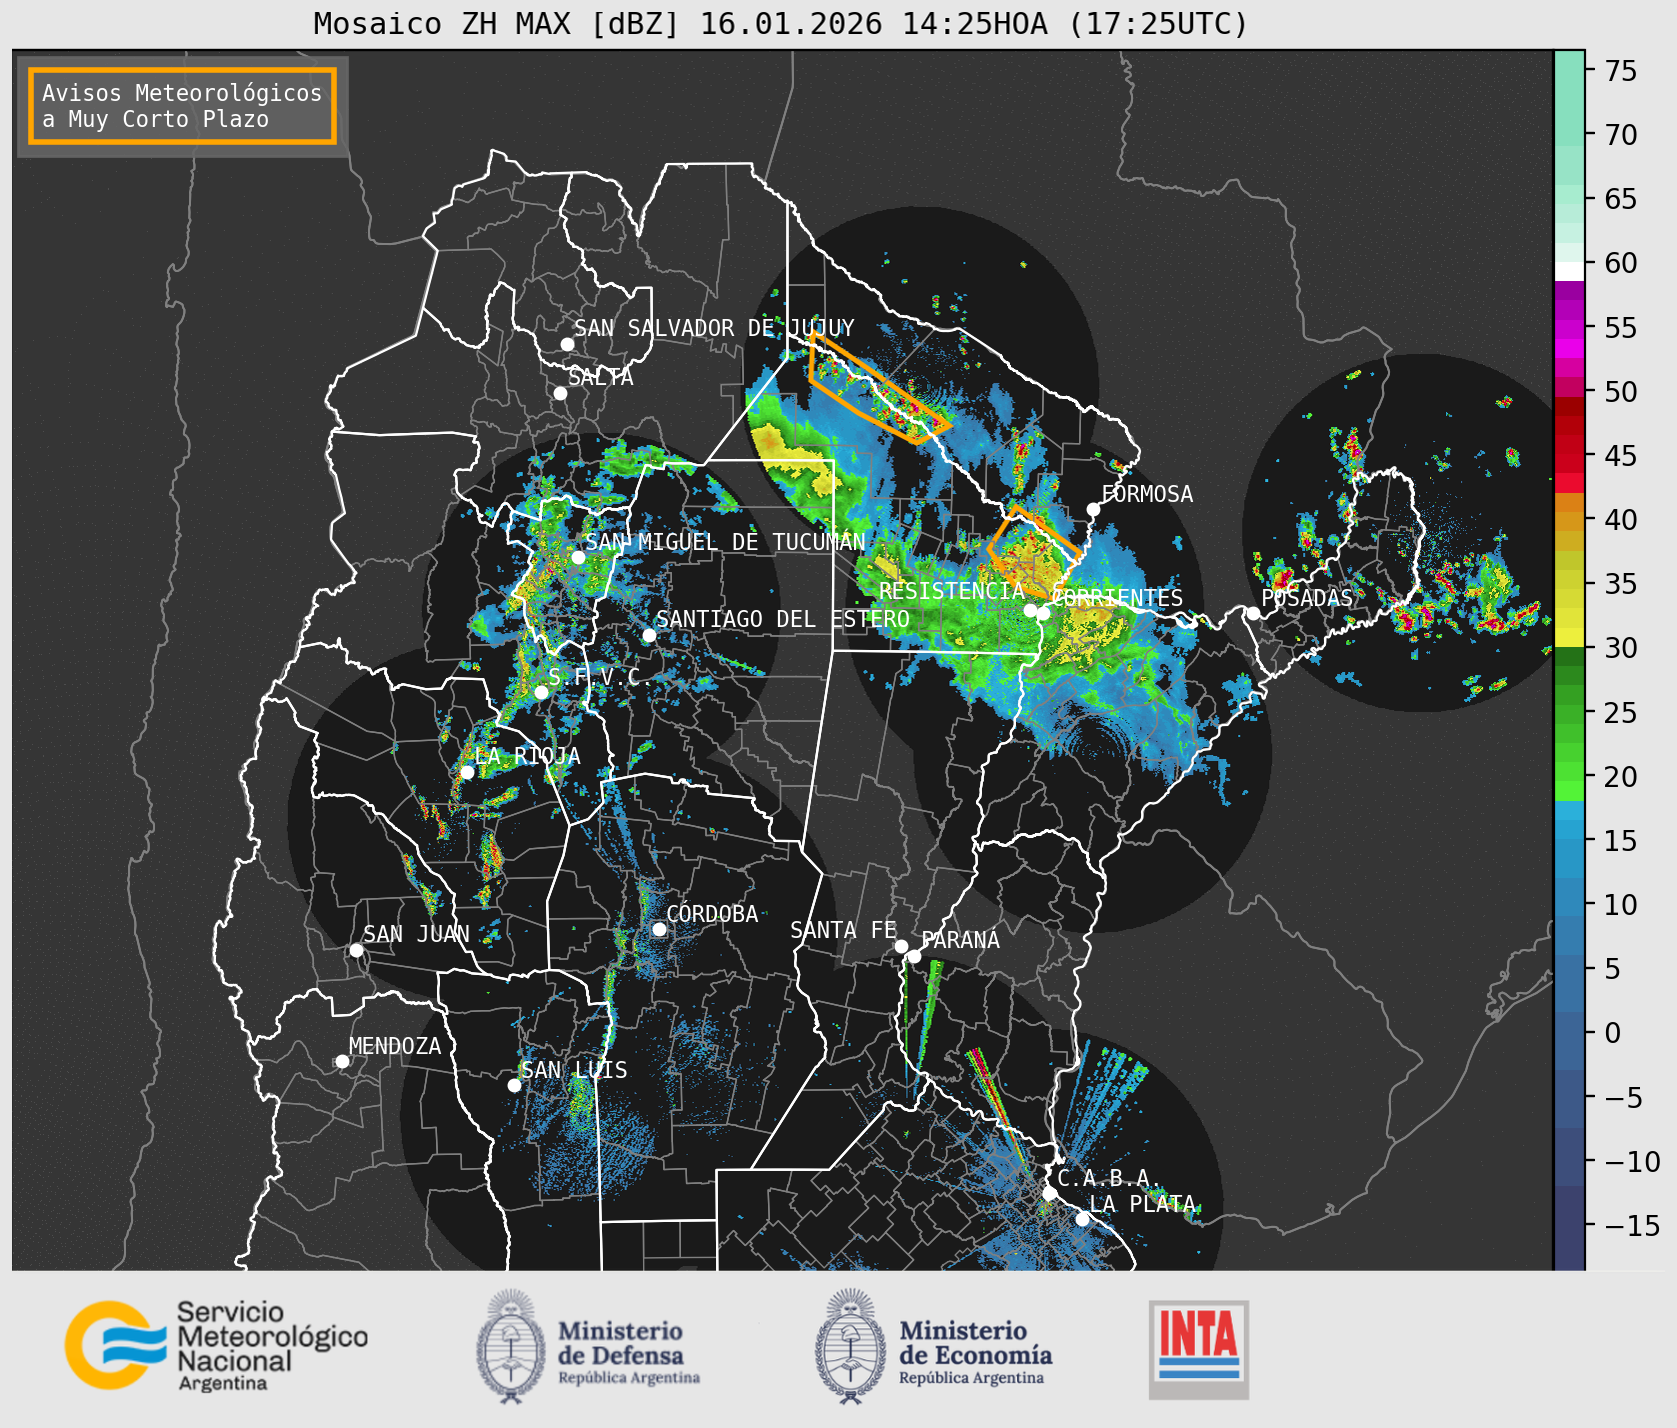Click the mosaic title text at top
Screen dimensions: 1677x1428
coord(781,23)
